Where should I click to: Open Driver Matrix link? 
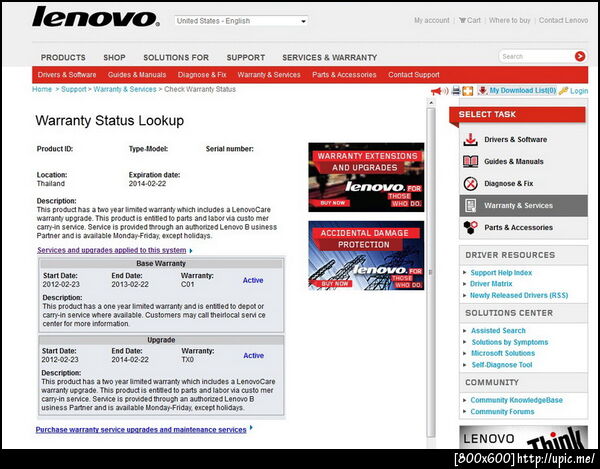click(x=491, y=284)
